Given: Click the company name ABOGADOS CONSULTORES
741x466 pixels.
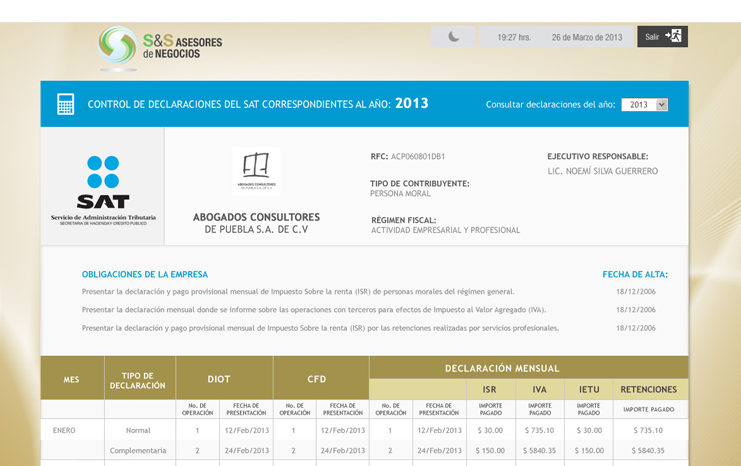Looking at the screenshot, I should click(256, 217).
